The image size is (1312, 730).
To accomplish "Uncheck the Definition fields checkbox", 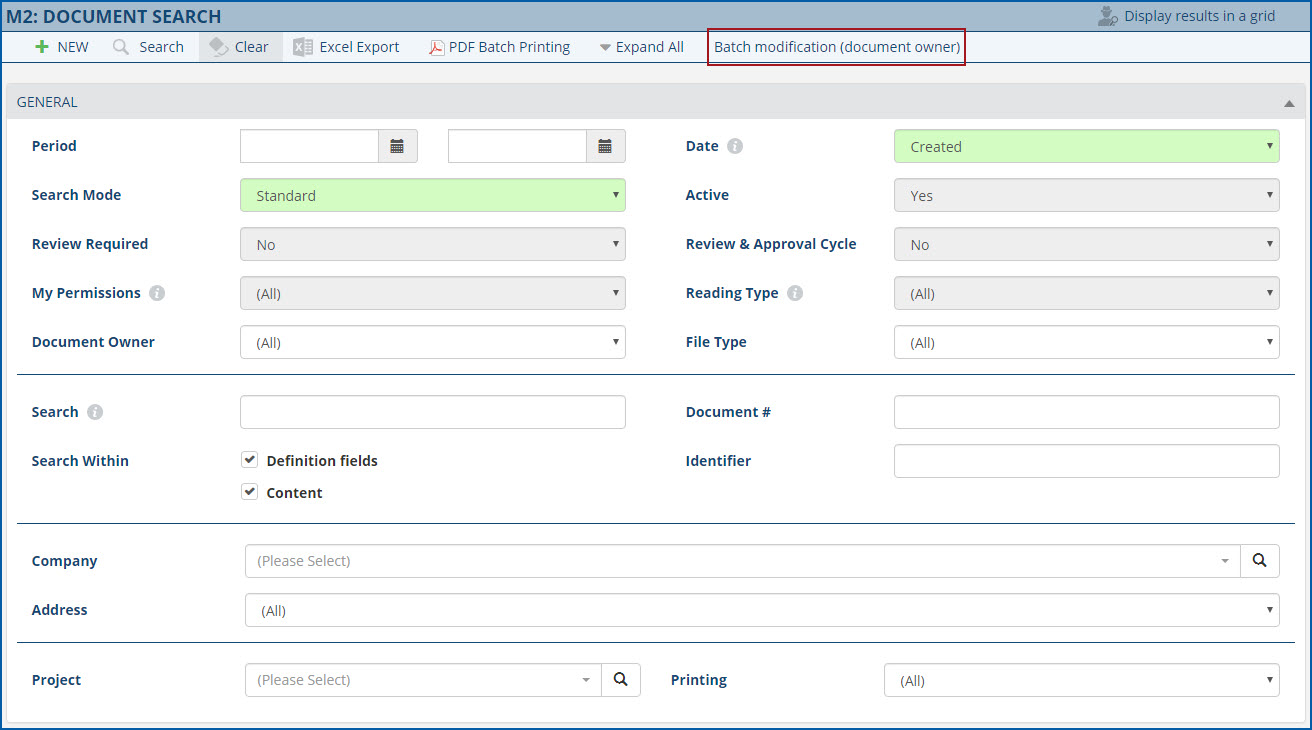I will tap(250, 460).
